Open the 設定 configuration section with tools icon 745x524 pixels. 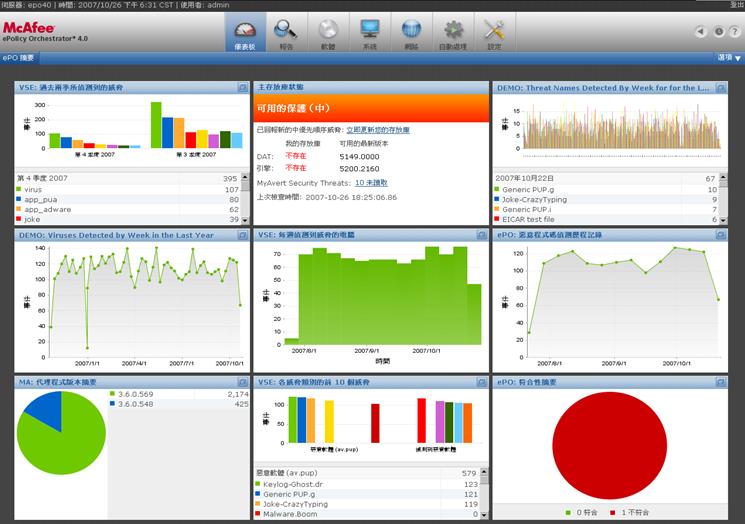(x=495, y=32)
